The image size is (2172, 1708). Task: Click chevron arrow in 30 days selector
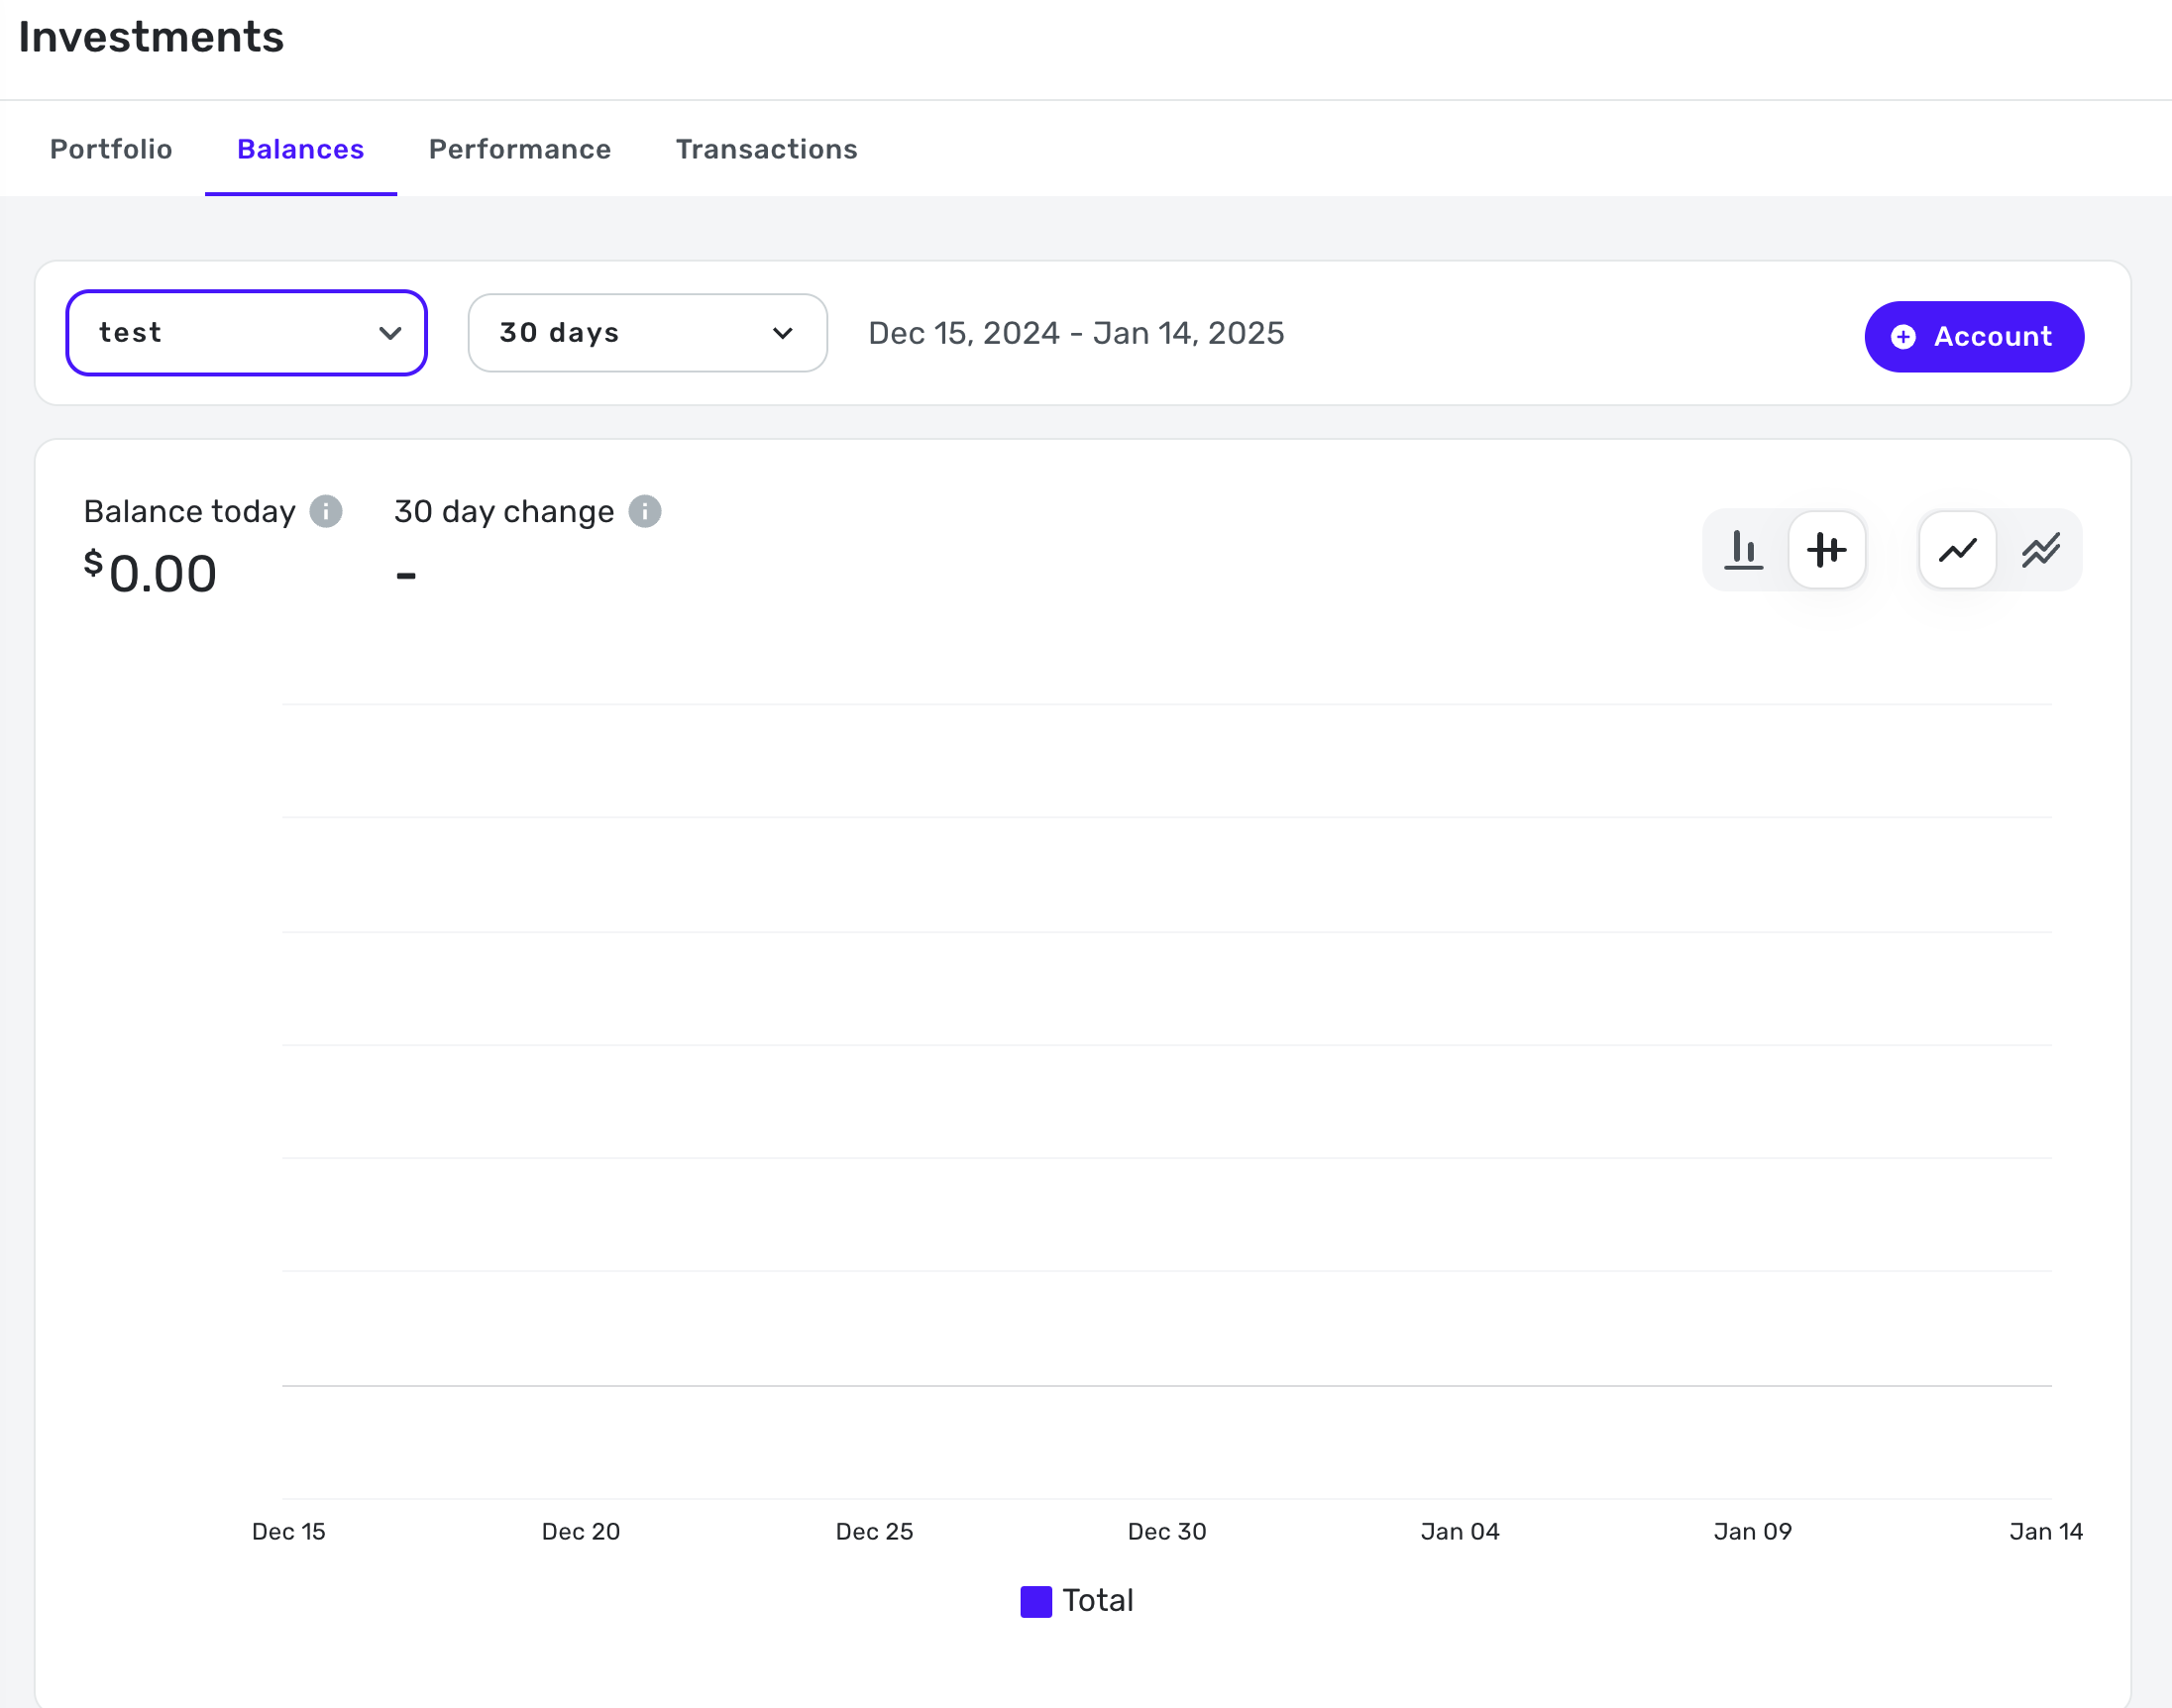click(x=783, y=333)
